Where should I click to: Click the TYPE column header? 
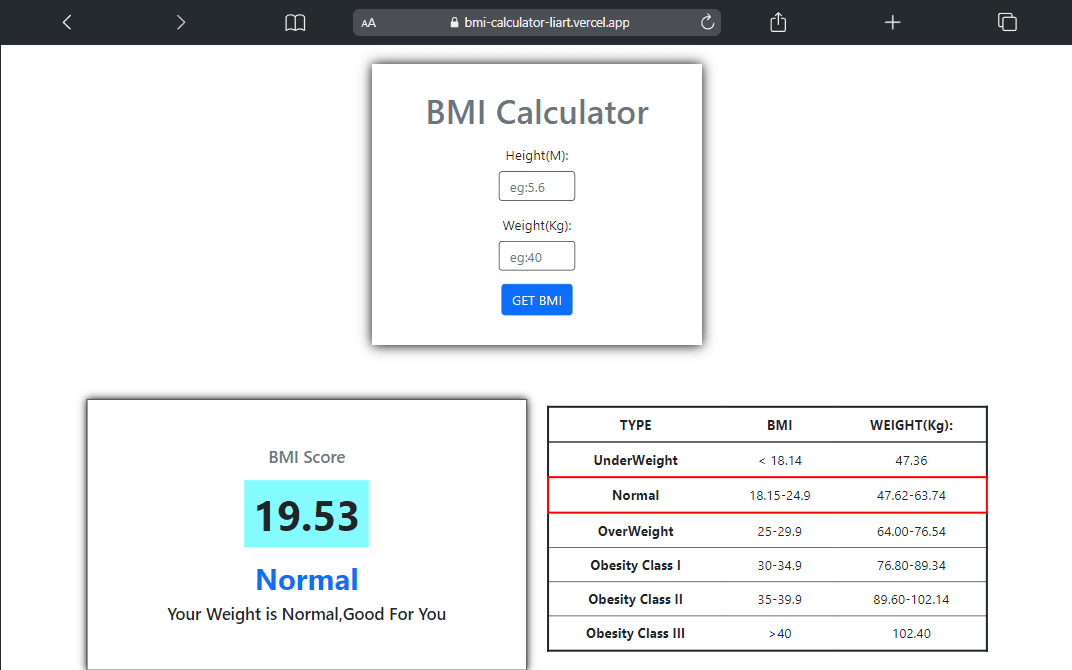point(635,424)
